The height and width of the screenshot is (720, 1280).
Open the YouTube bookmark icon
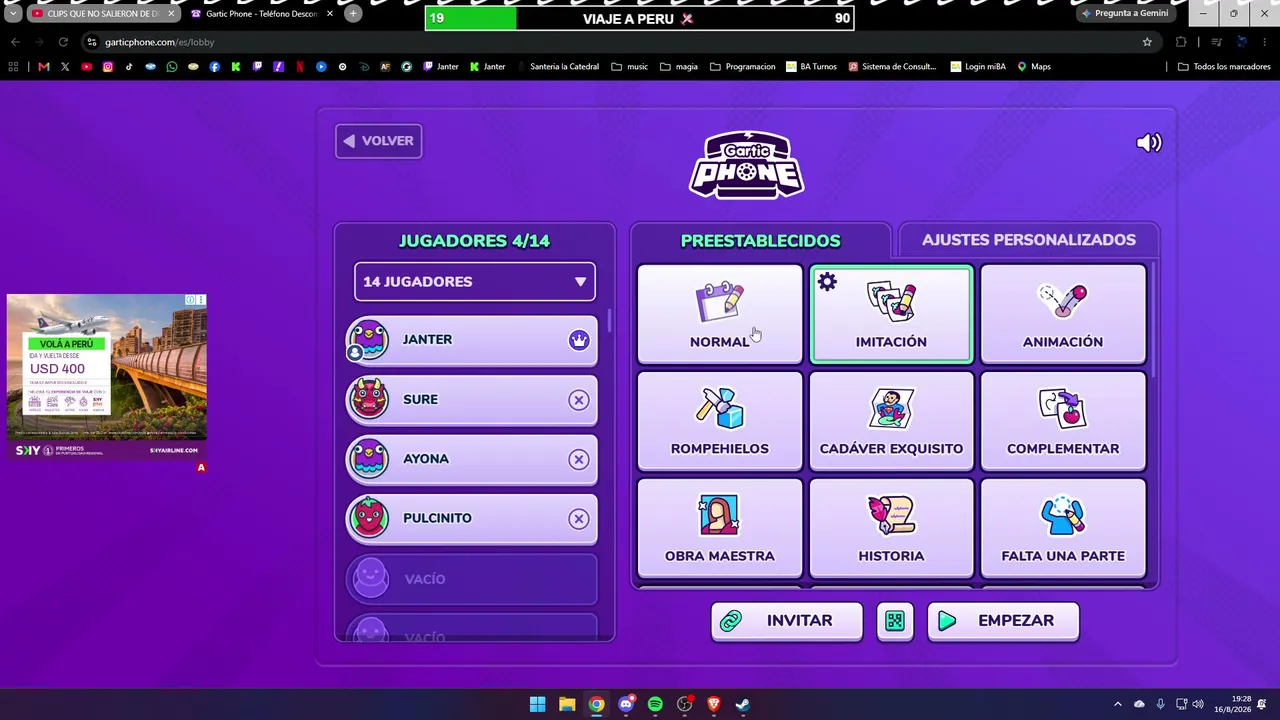click(x=86, y=67)
